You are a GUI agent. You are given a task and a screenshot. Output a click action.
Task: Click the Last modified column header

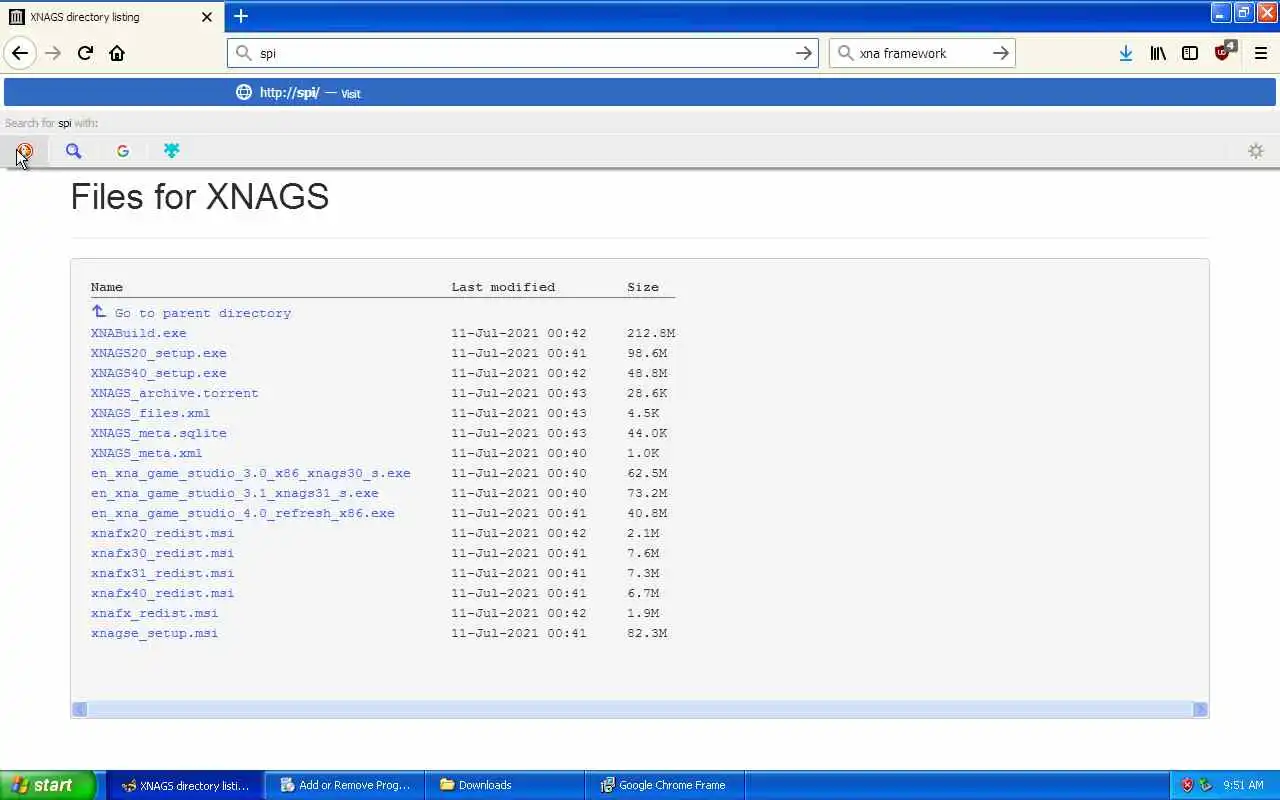(x=503, y=287)
